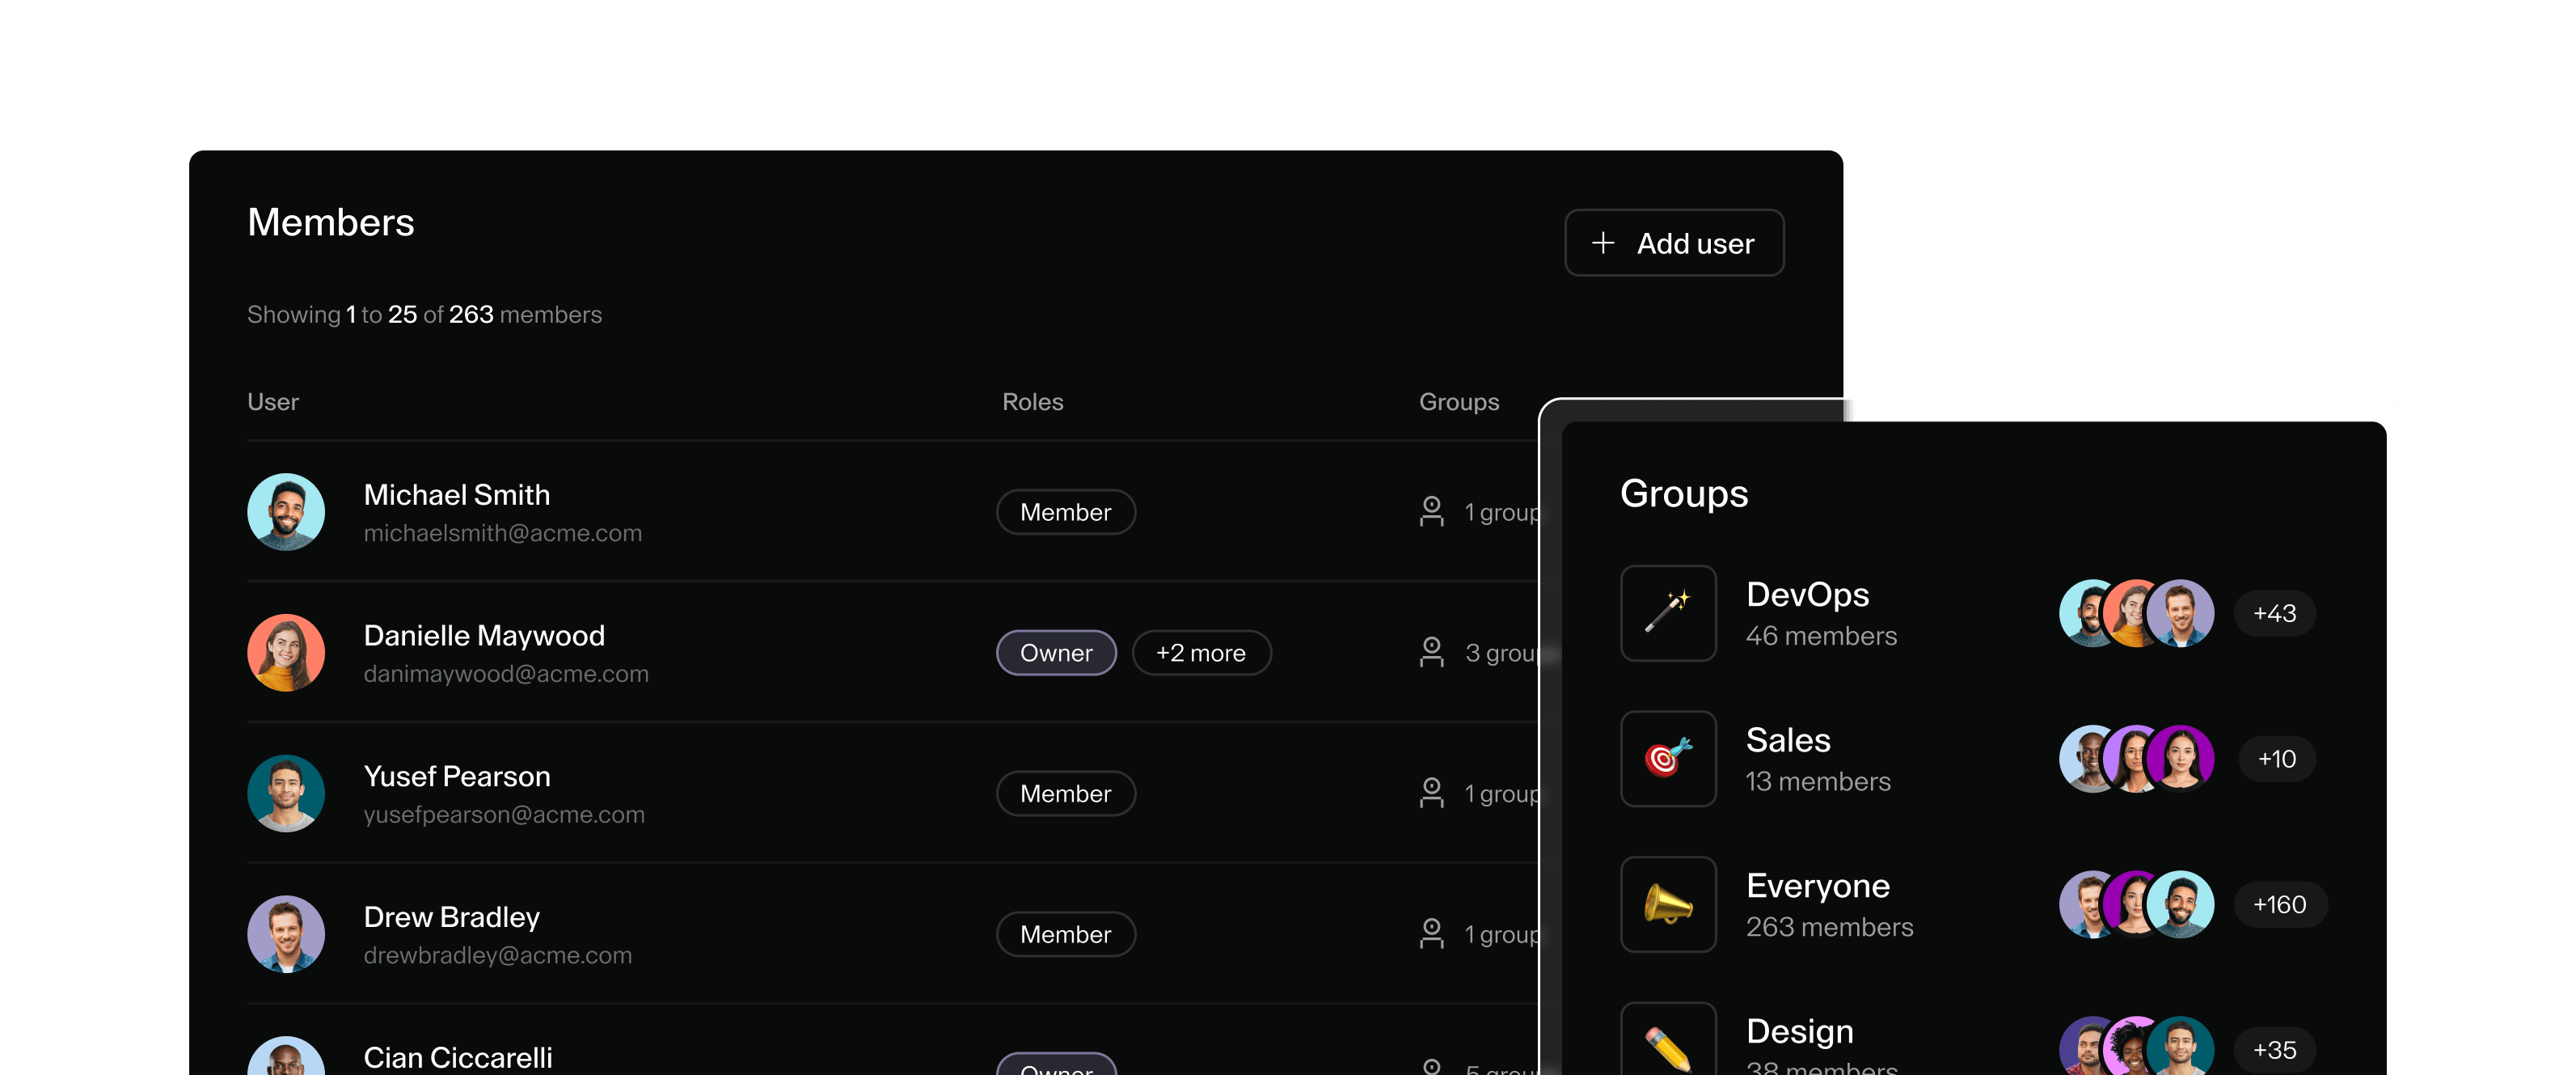Click Cian Ciccarelli's name
This screenshot has width=2576, height=1075.
458,1058
